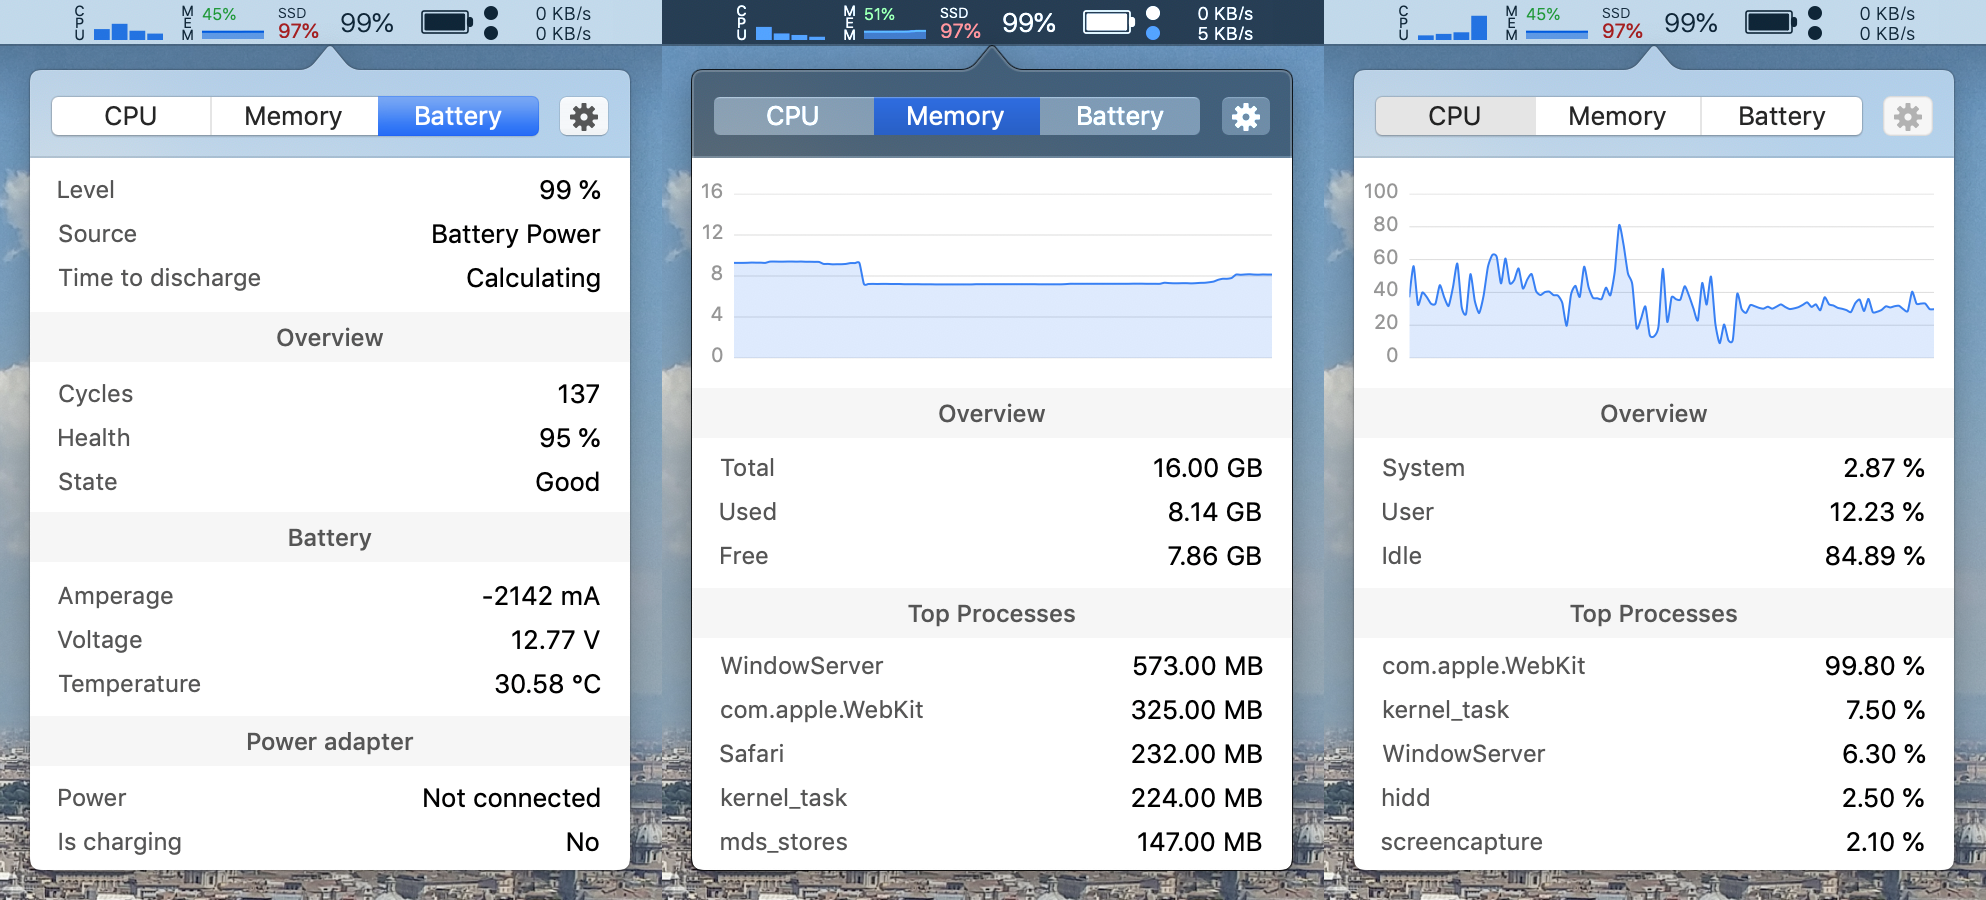Image resolution: width=1986 pixels, height=900 pixels.
Task: Switch to the CPU tab in the dark panel
Action: (793, 116)
